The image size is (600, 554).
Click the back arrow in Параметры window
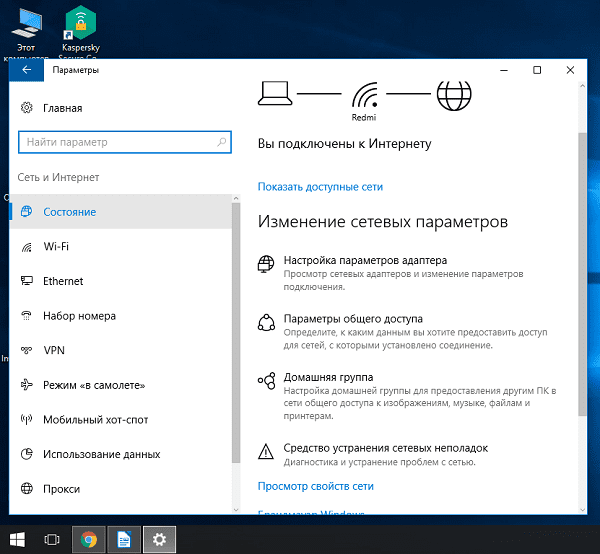pyautogui.click(x=26, y=70)
